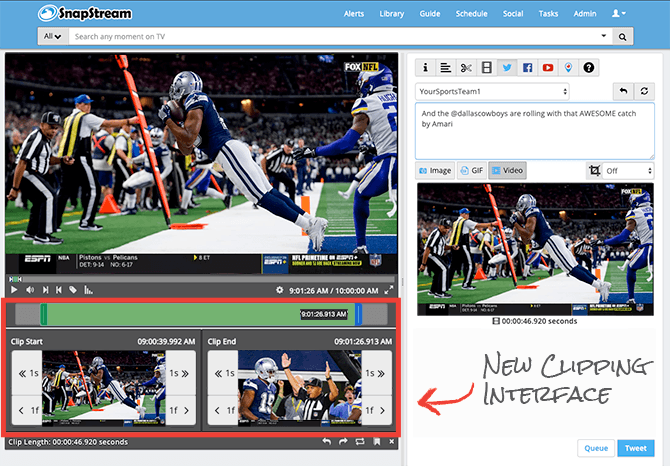This screenshot has height=466, width=670.
Task: Open the Facebook sharing tab
Action: point(527,68)
